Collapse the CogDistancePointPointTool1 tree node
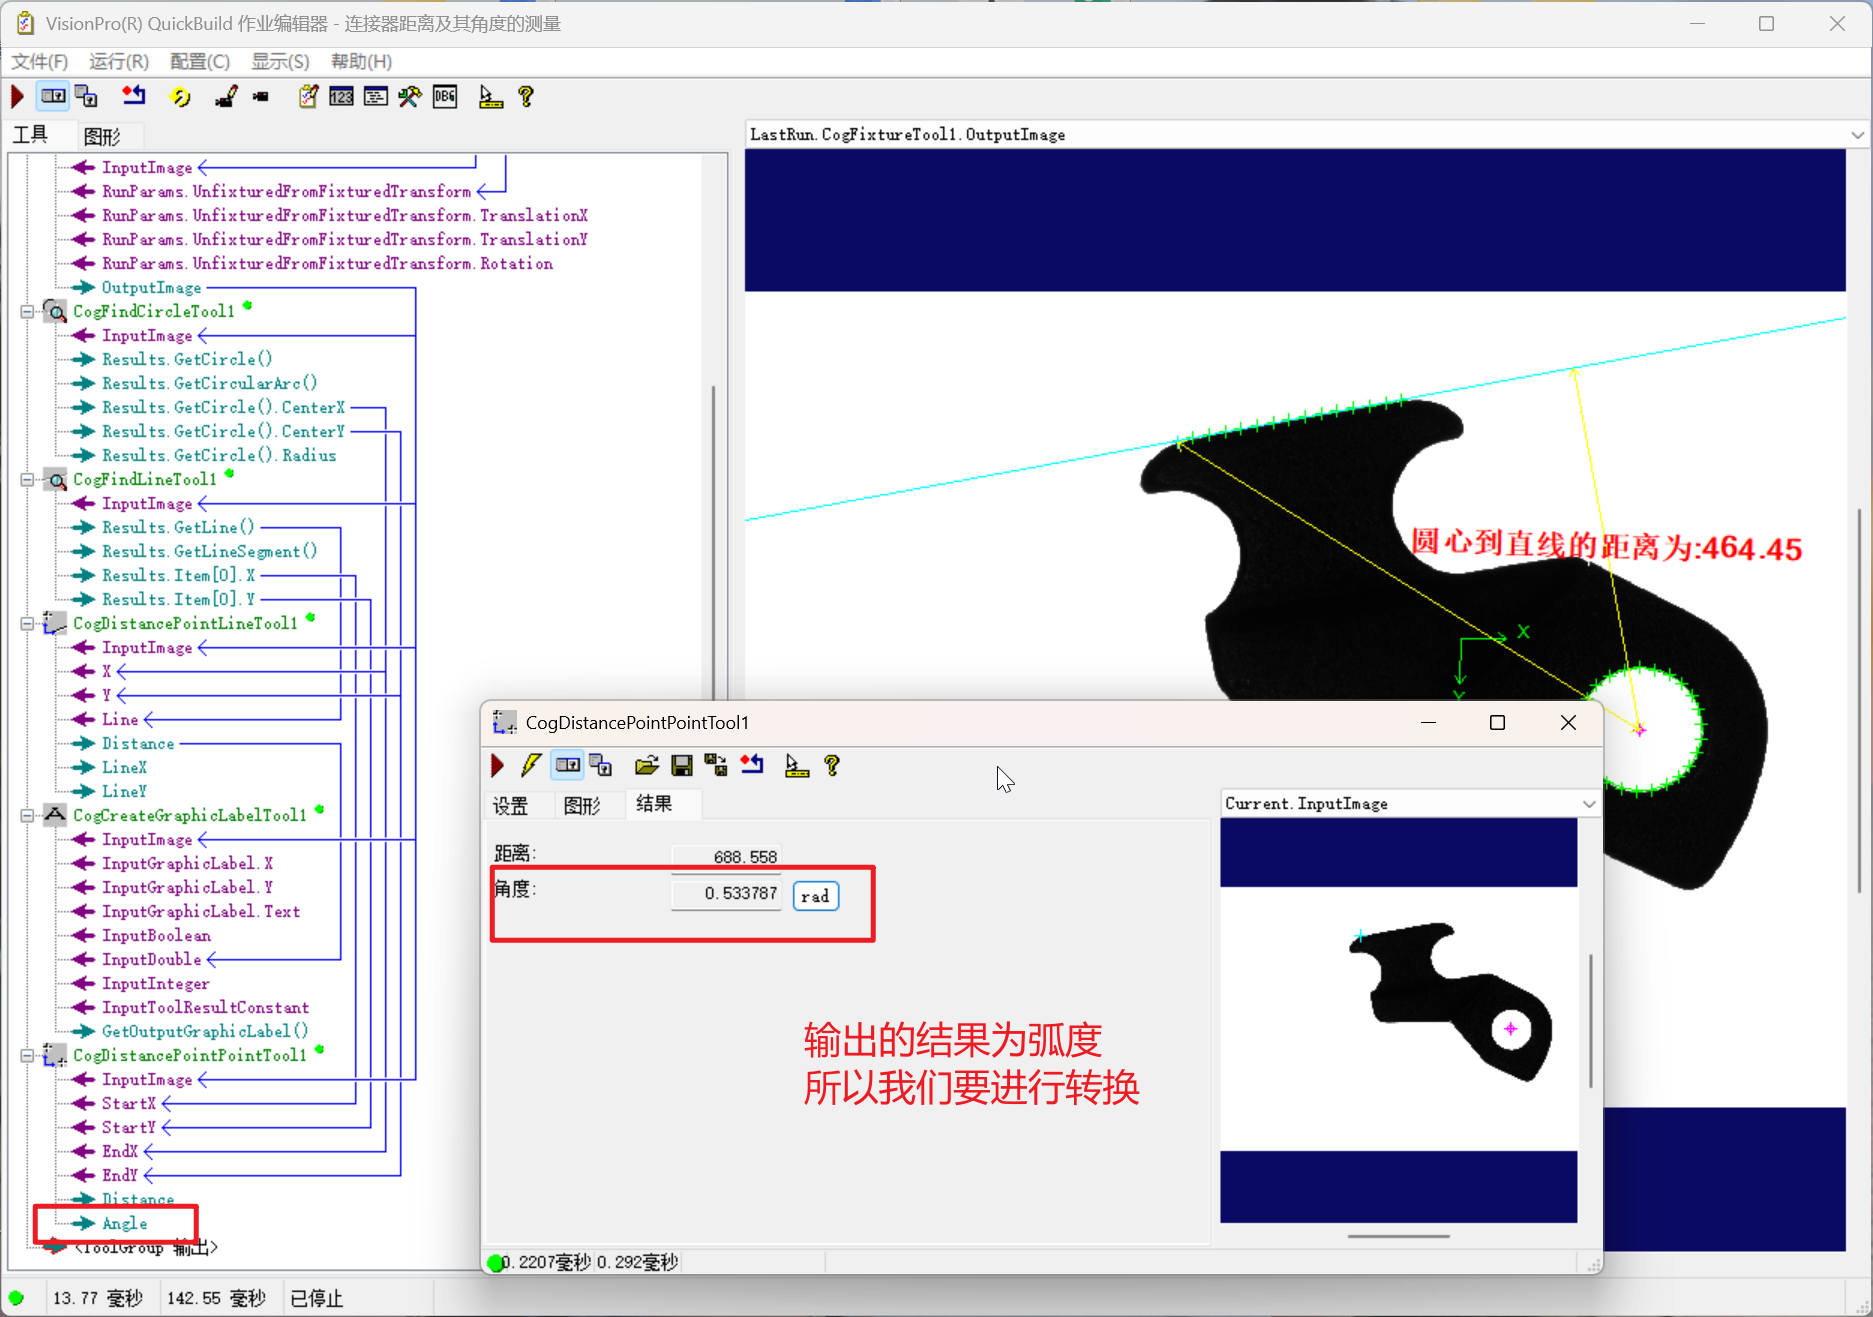This screenshot has height=1317, width=1873. pyautogui.click(x=27, y=1056)
